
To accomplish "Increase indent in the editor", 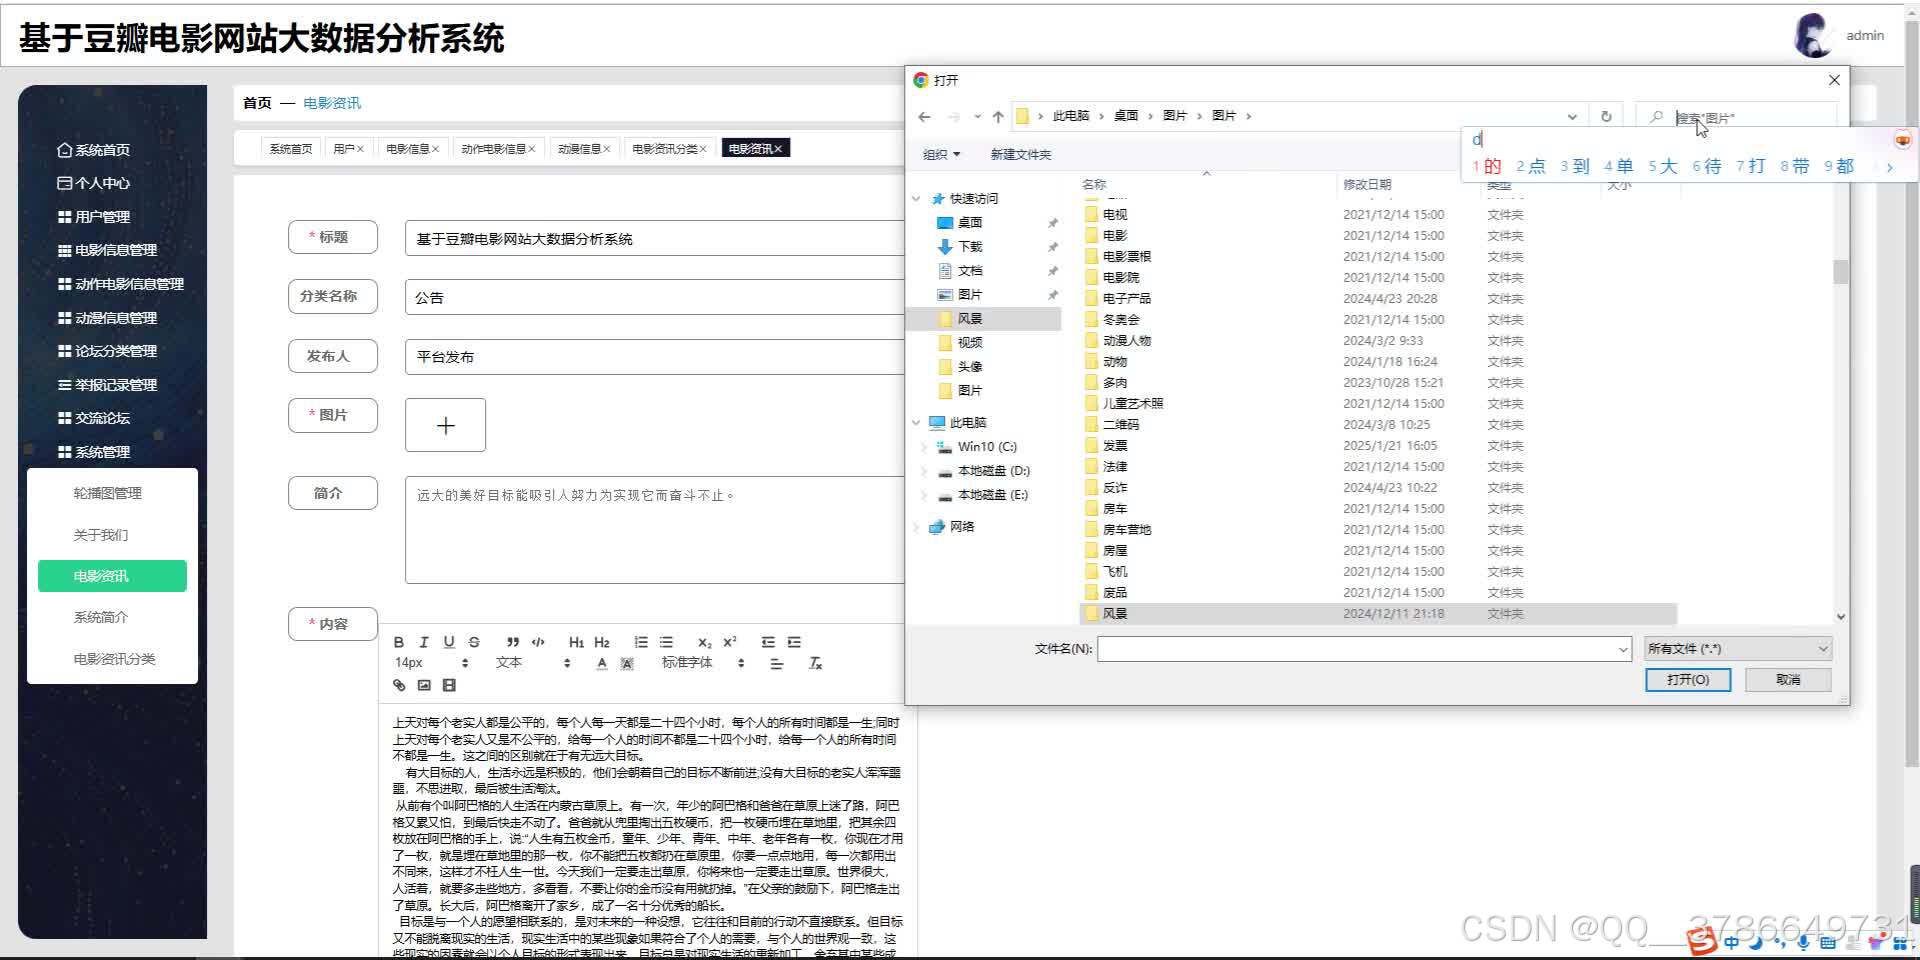I will tap(794, 642).
